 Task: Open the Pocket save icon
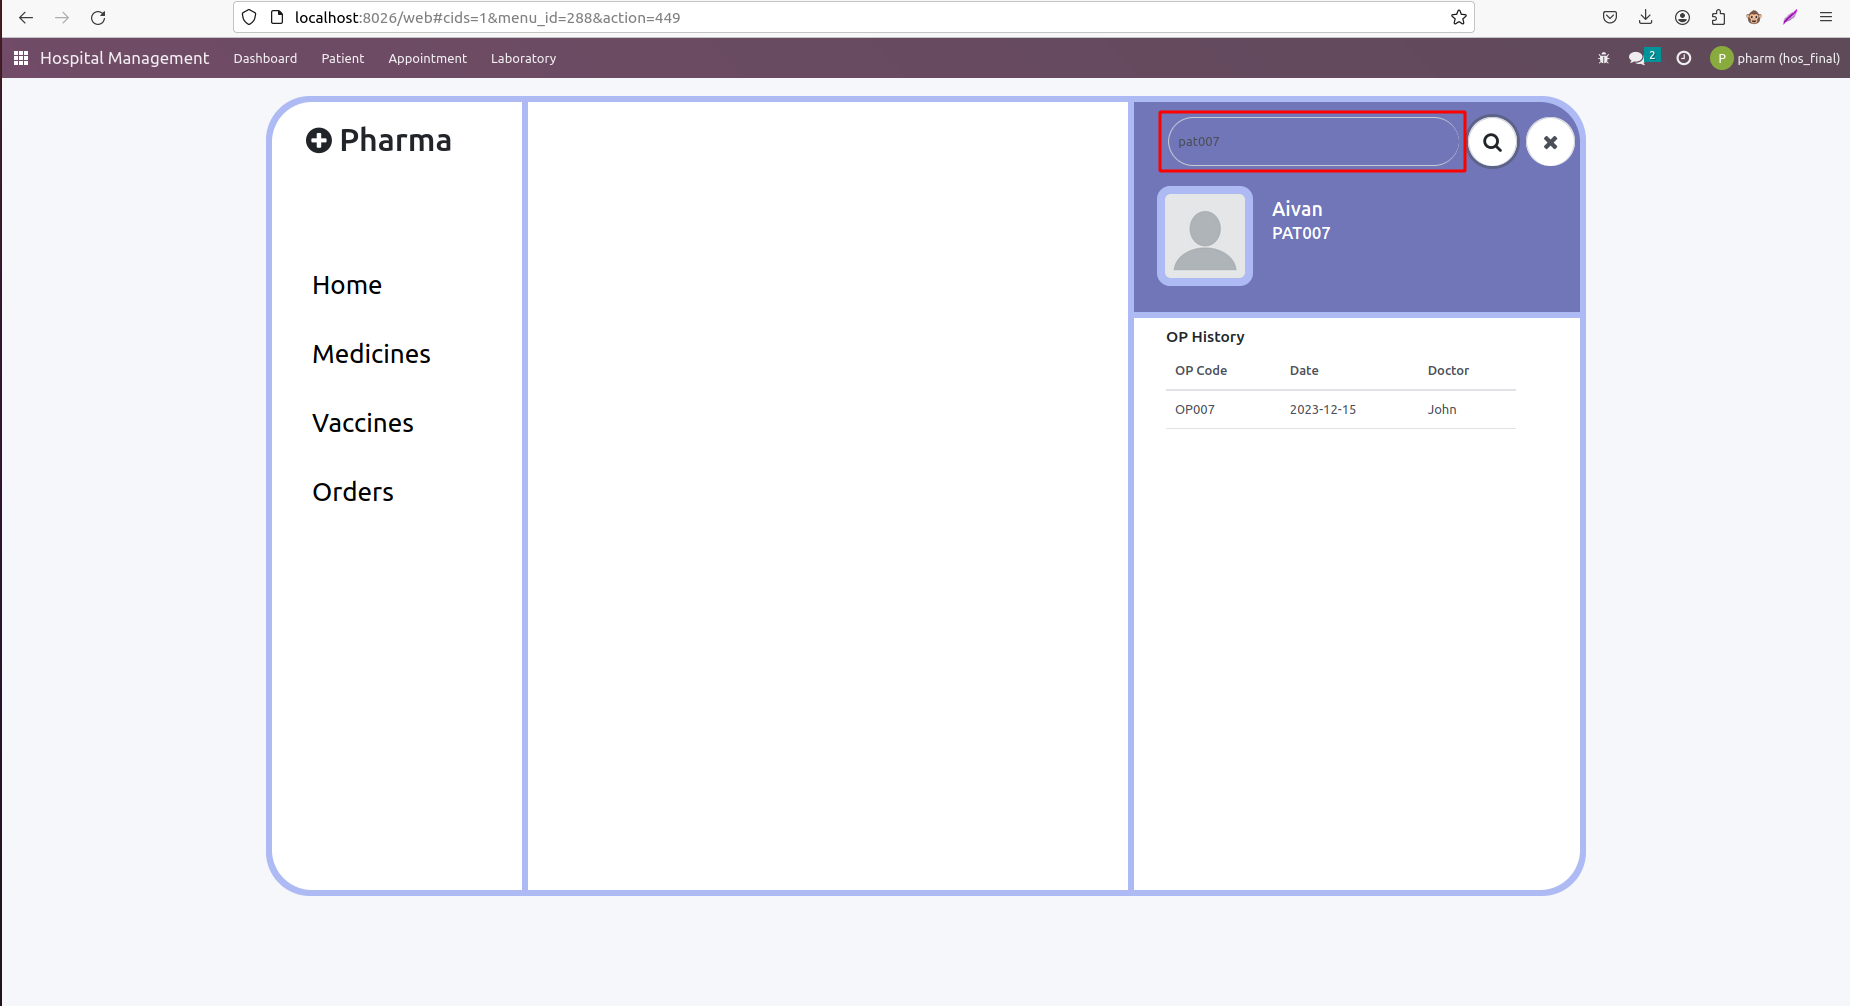[x=1610, y=17]
